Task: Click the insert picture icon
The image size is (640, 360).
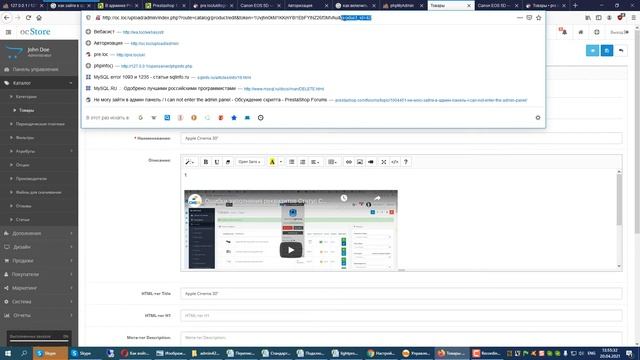Action: pyautogui.click(x=360, y=162)
